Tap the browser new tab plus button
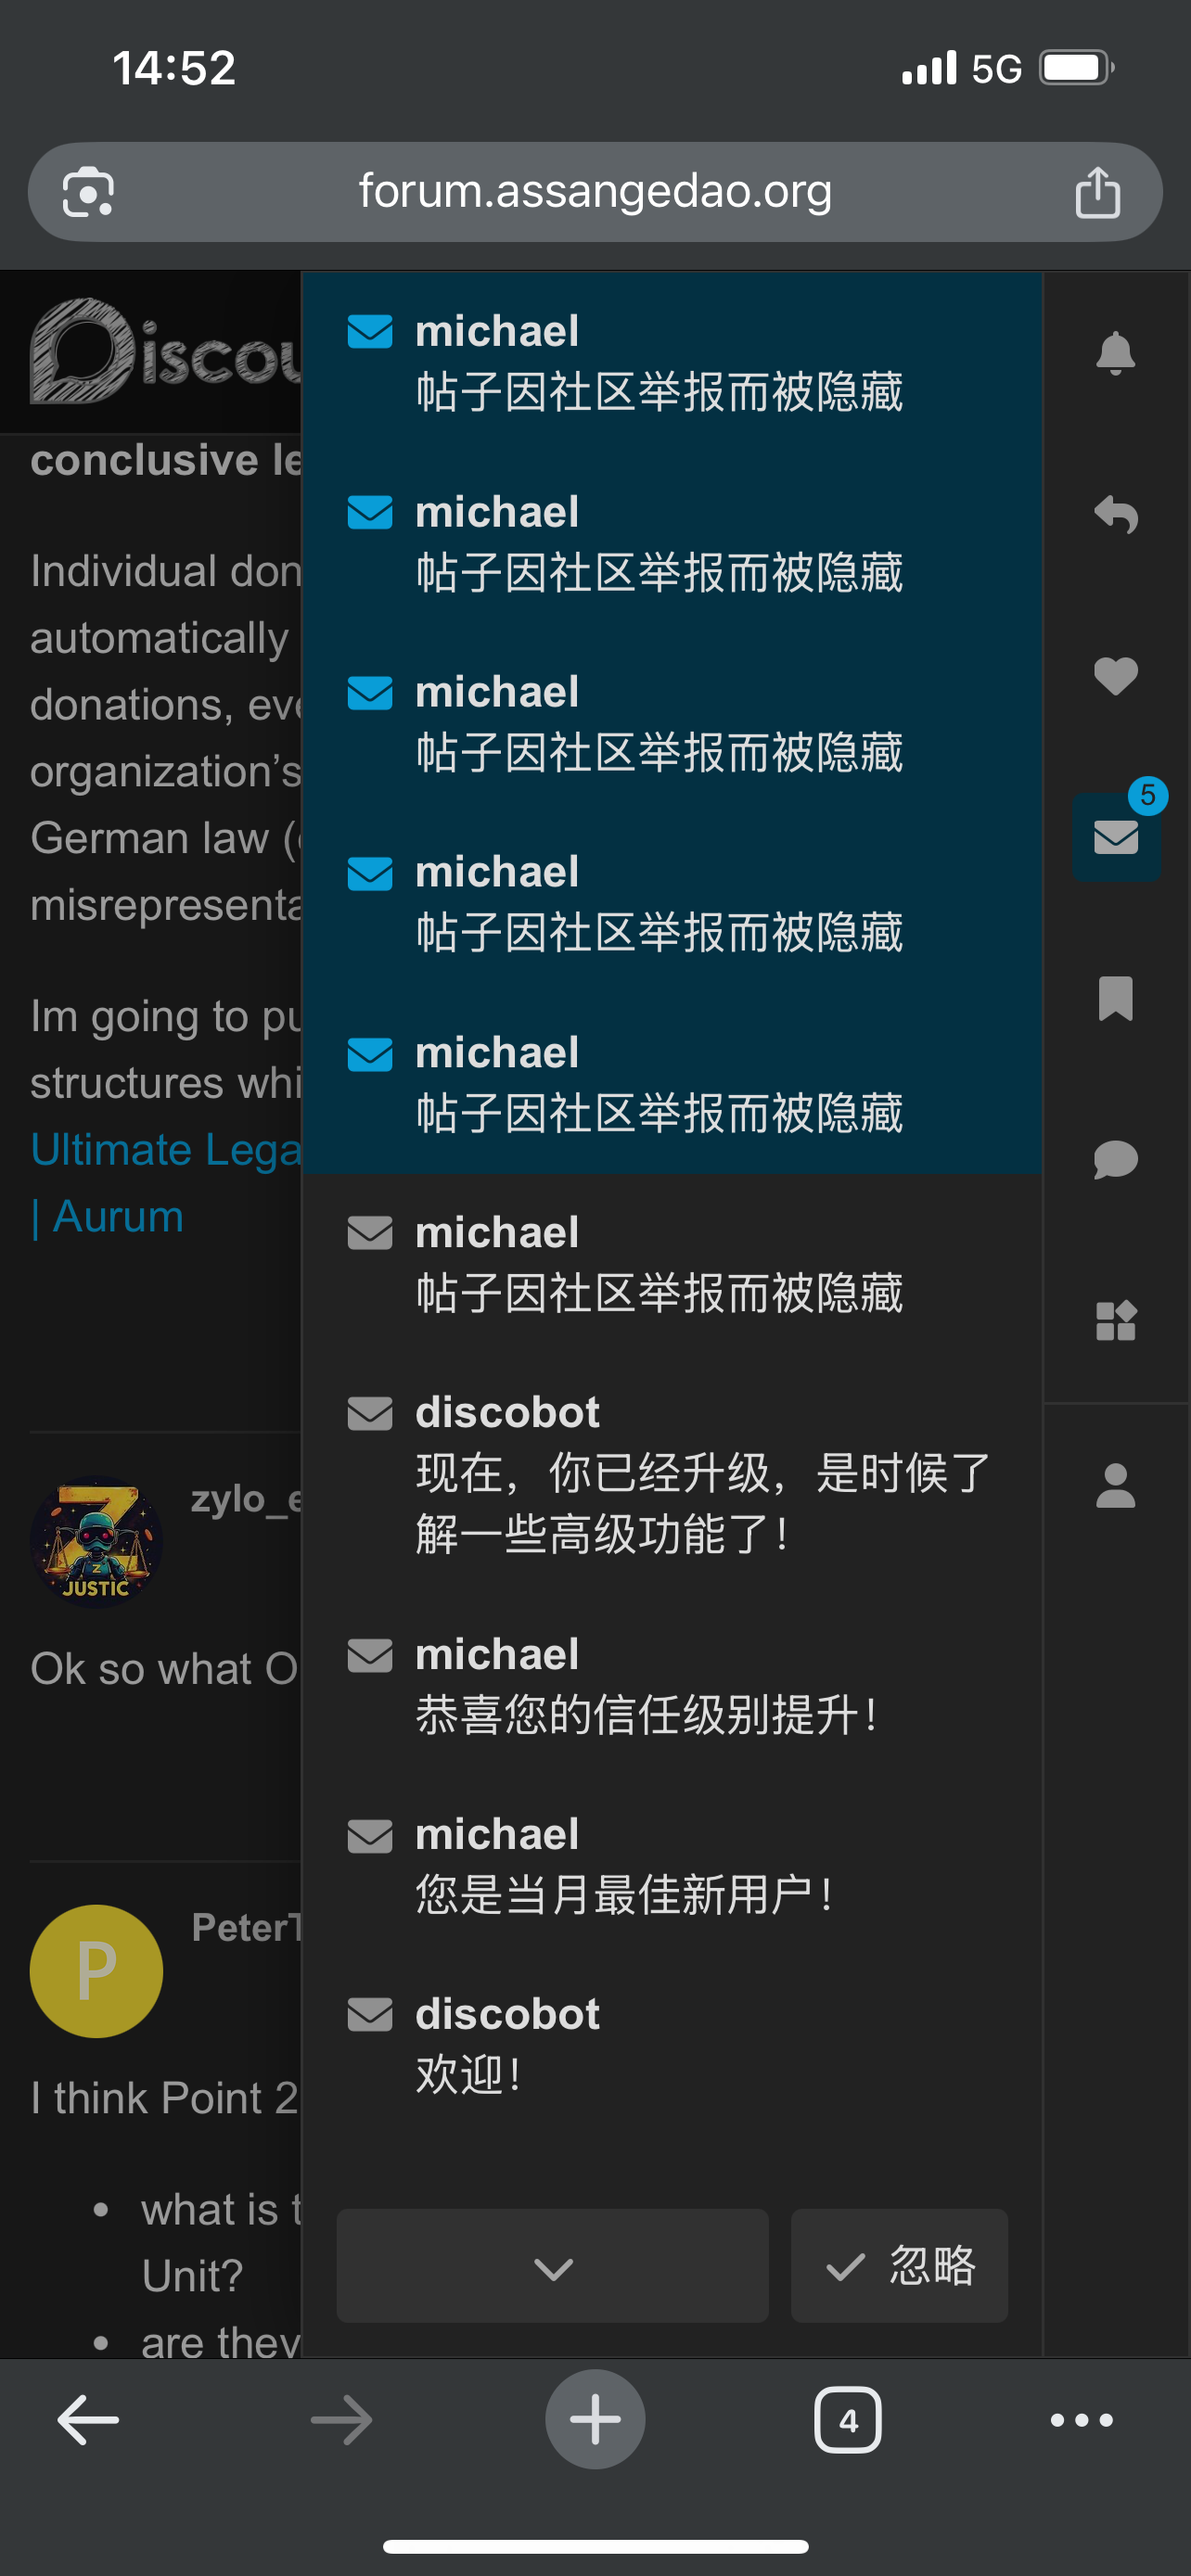 pos(595,2420)
